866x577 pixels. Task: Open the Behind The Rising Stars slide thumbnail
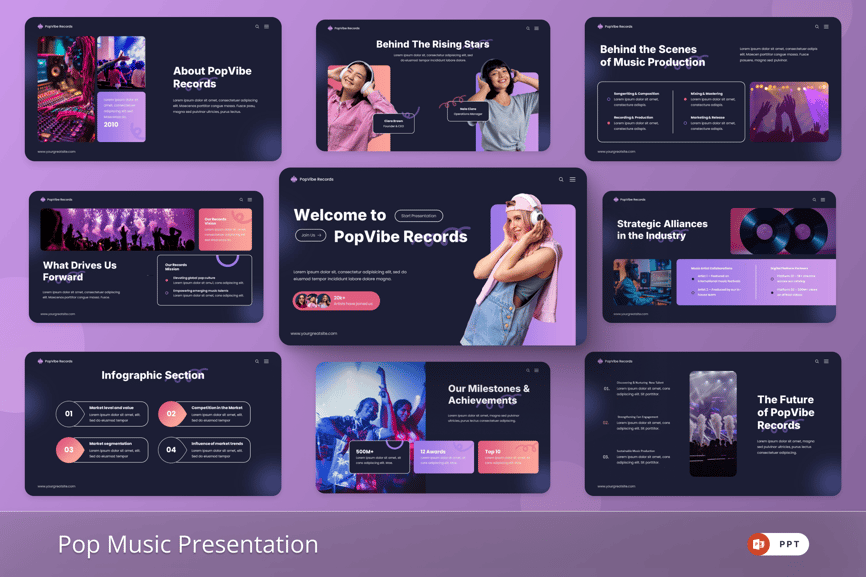(x=433, y=85)
